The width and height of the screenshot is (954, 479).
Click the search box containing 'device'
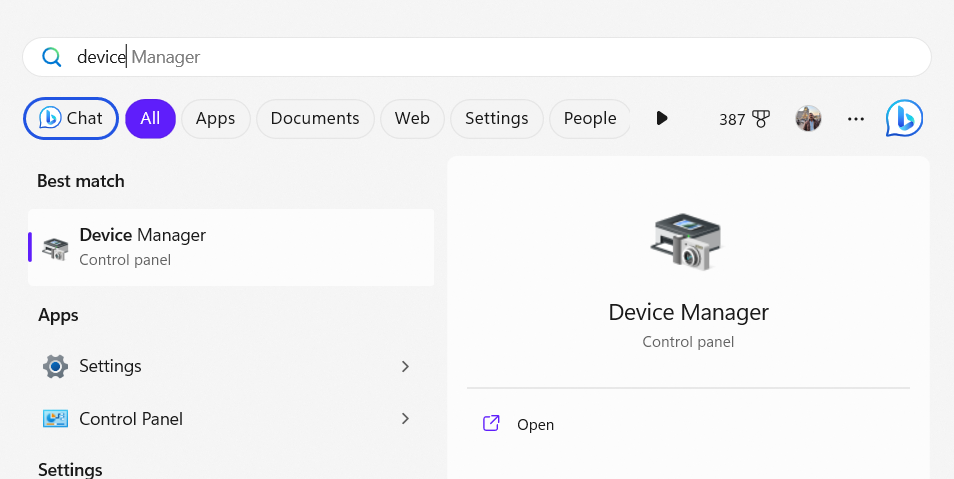coord(476,57)
